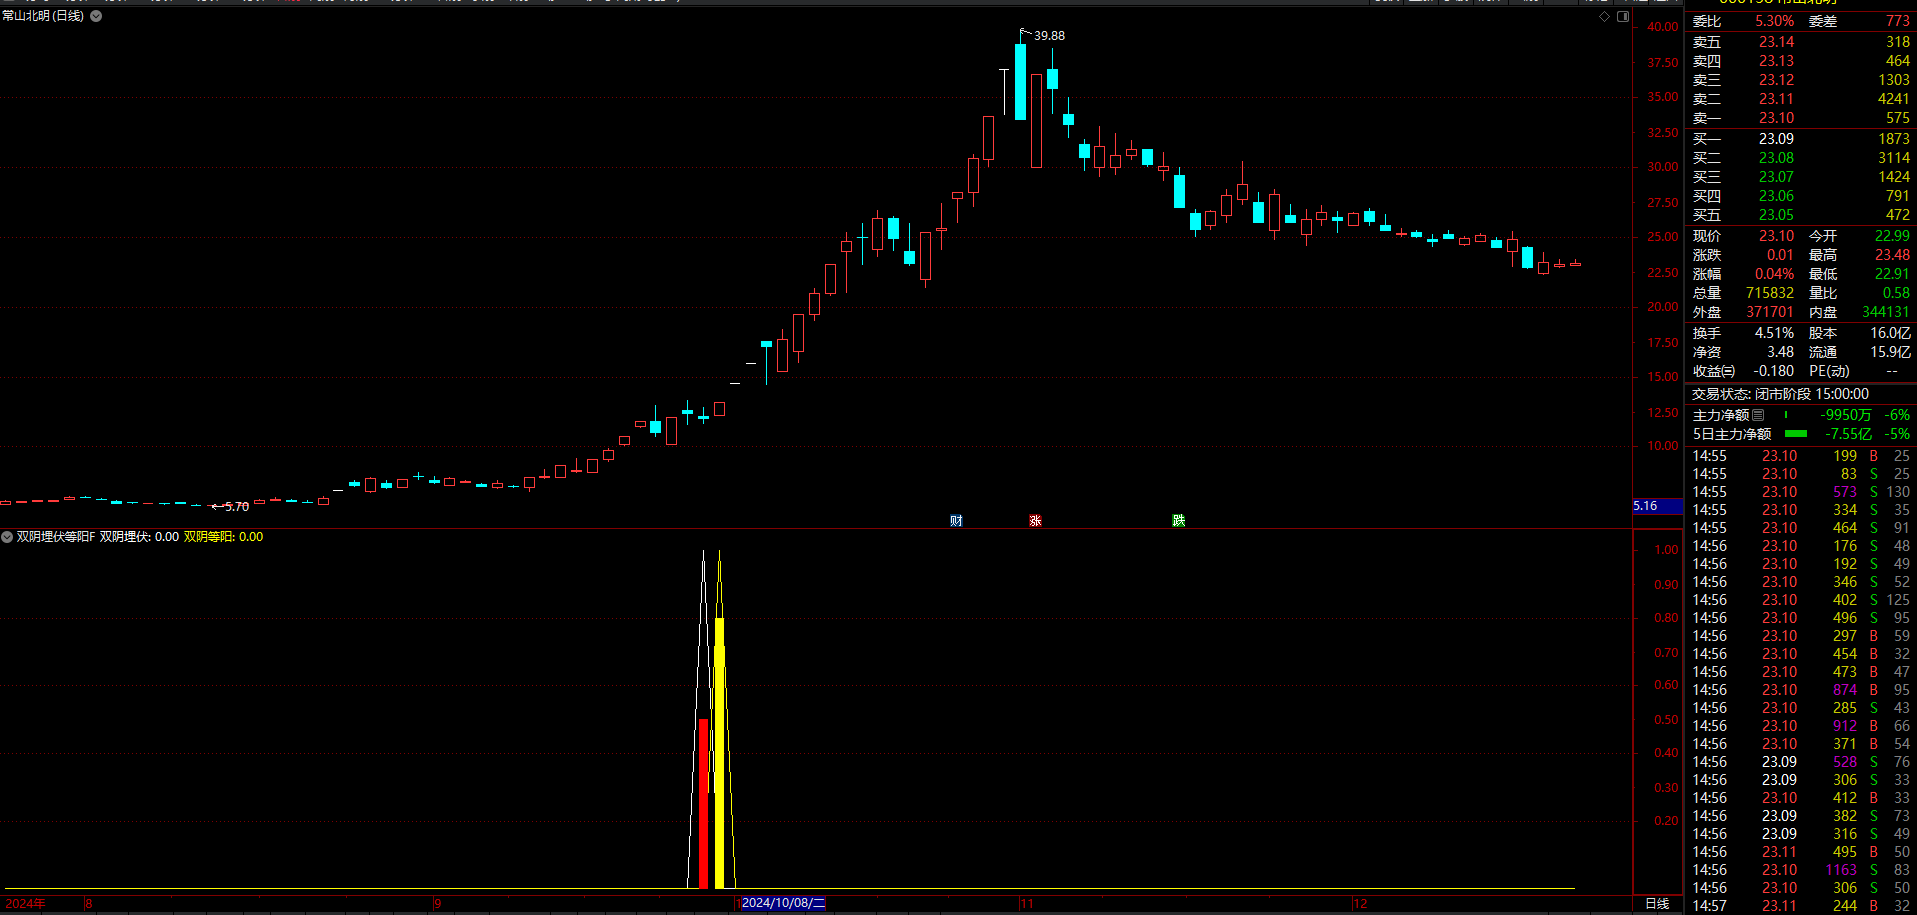Click the 收益(三) quarter toggle label
Screen dimensions: 1917x915
(1713, 371)
